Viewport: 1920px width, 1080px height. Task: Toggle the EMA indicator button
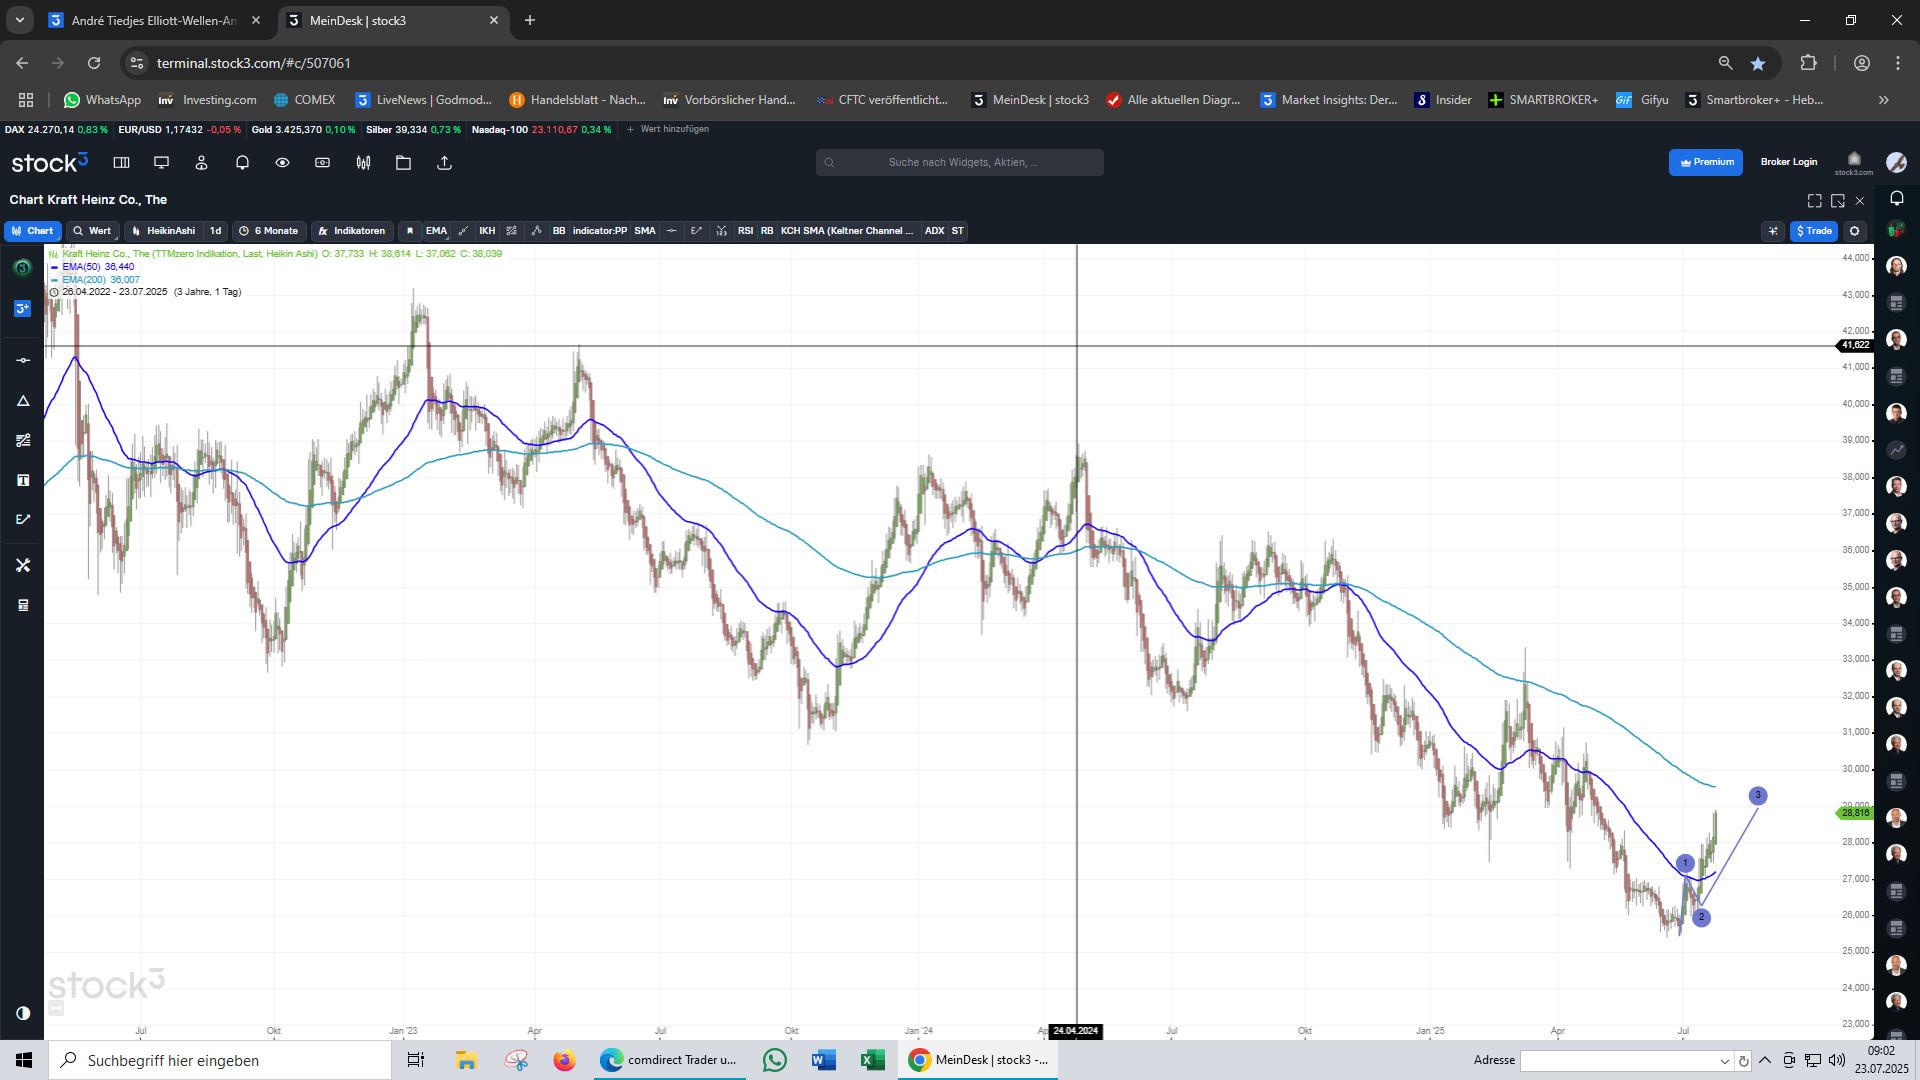click(436, 231)
